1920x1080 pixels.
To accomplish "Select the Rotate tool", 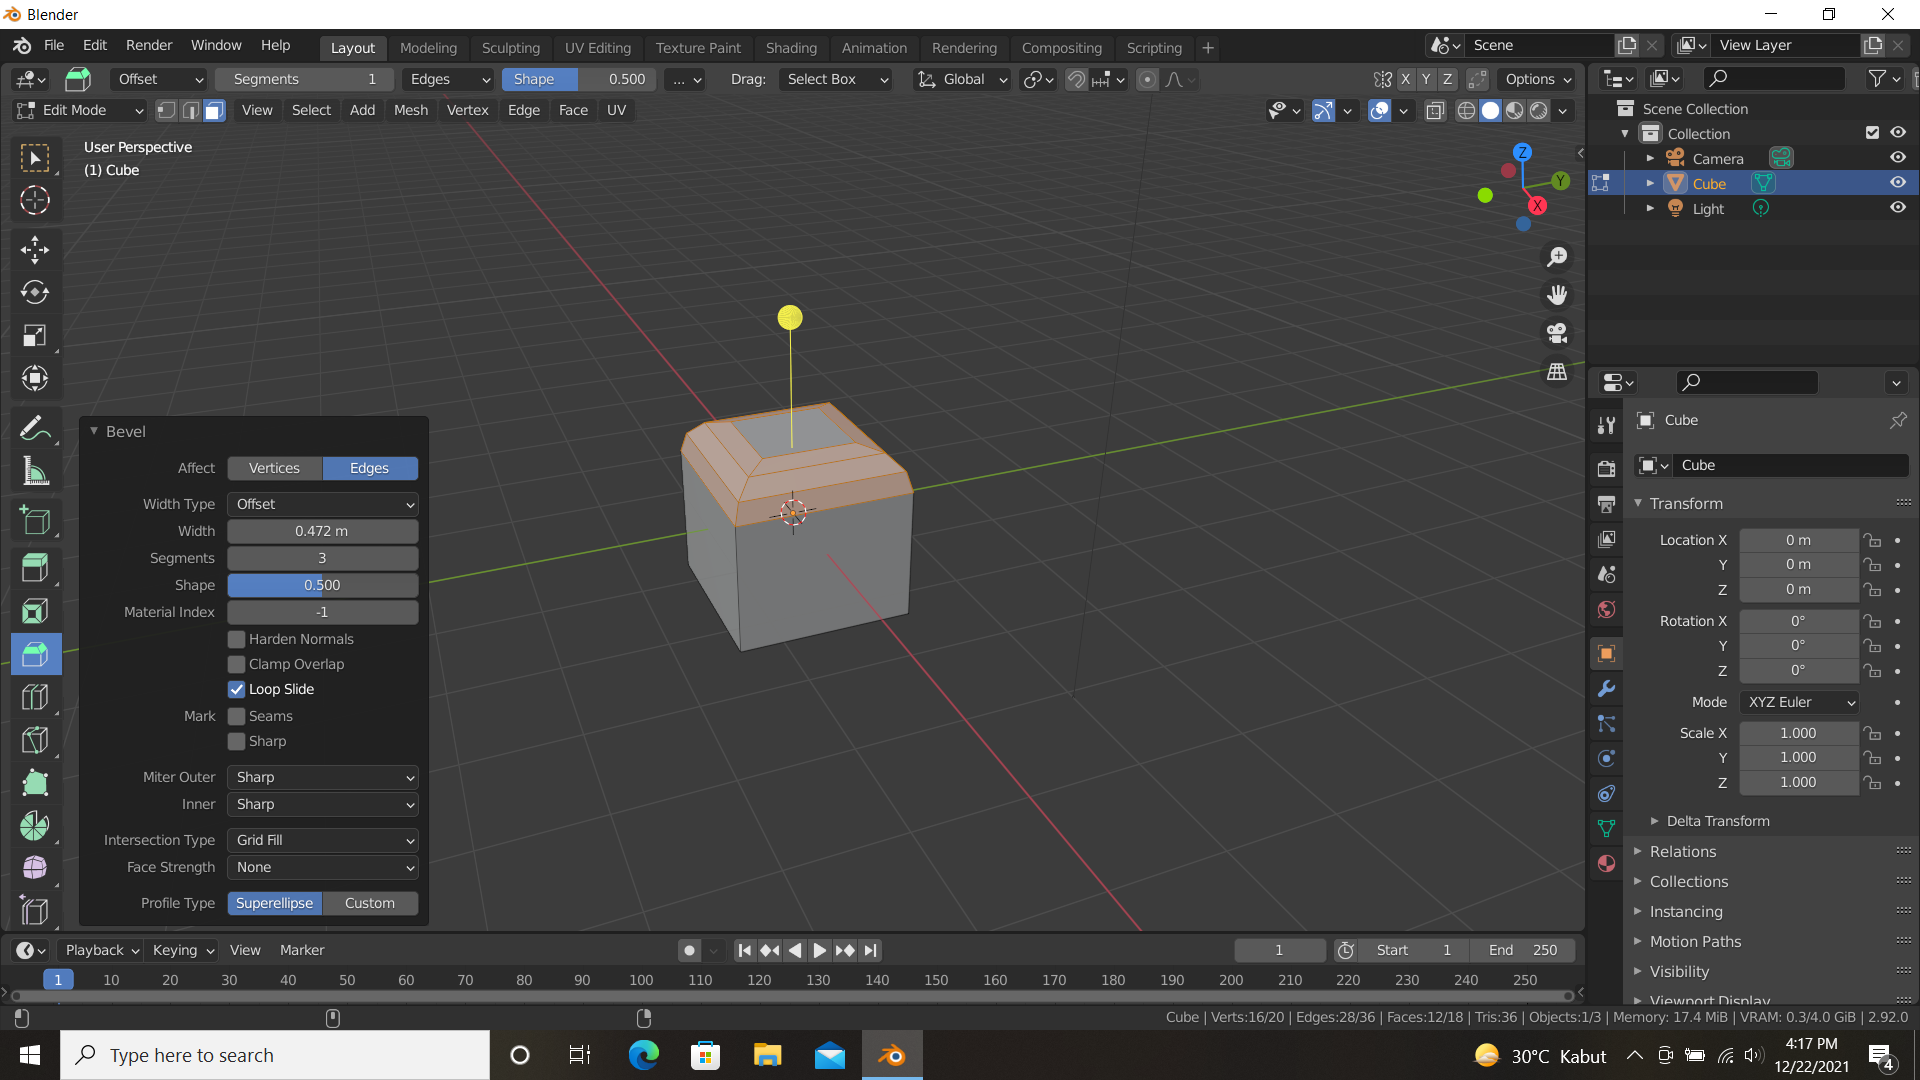I will coord(35,293).
